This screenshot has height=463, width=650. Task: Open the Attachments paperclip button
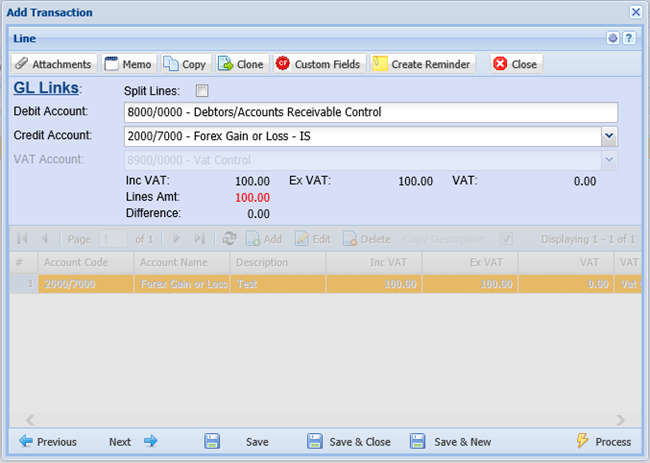(x=55, y=64)
